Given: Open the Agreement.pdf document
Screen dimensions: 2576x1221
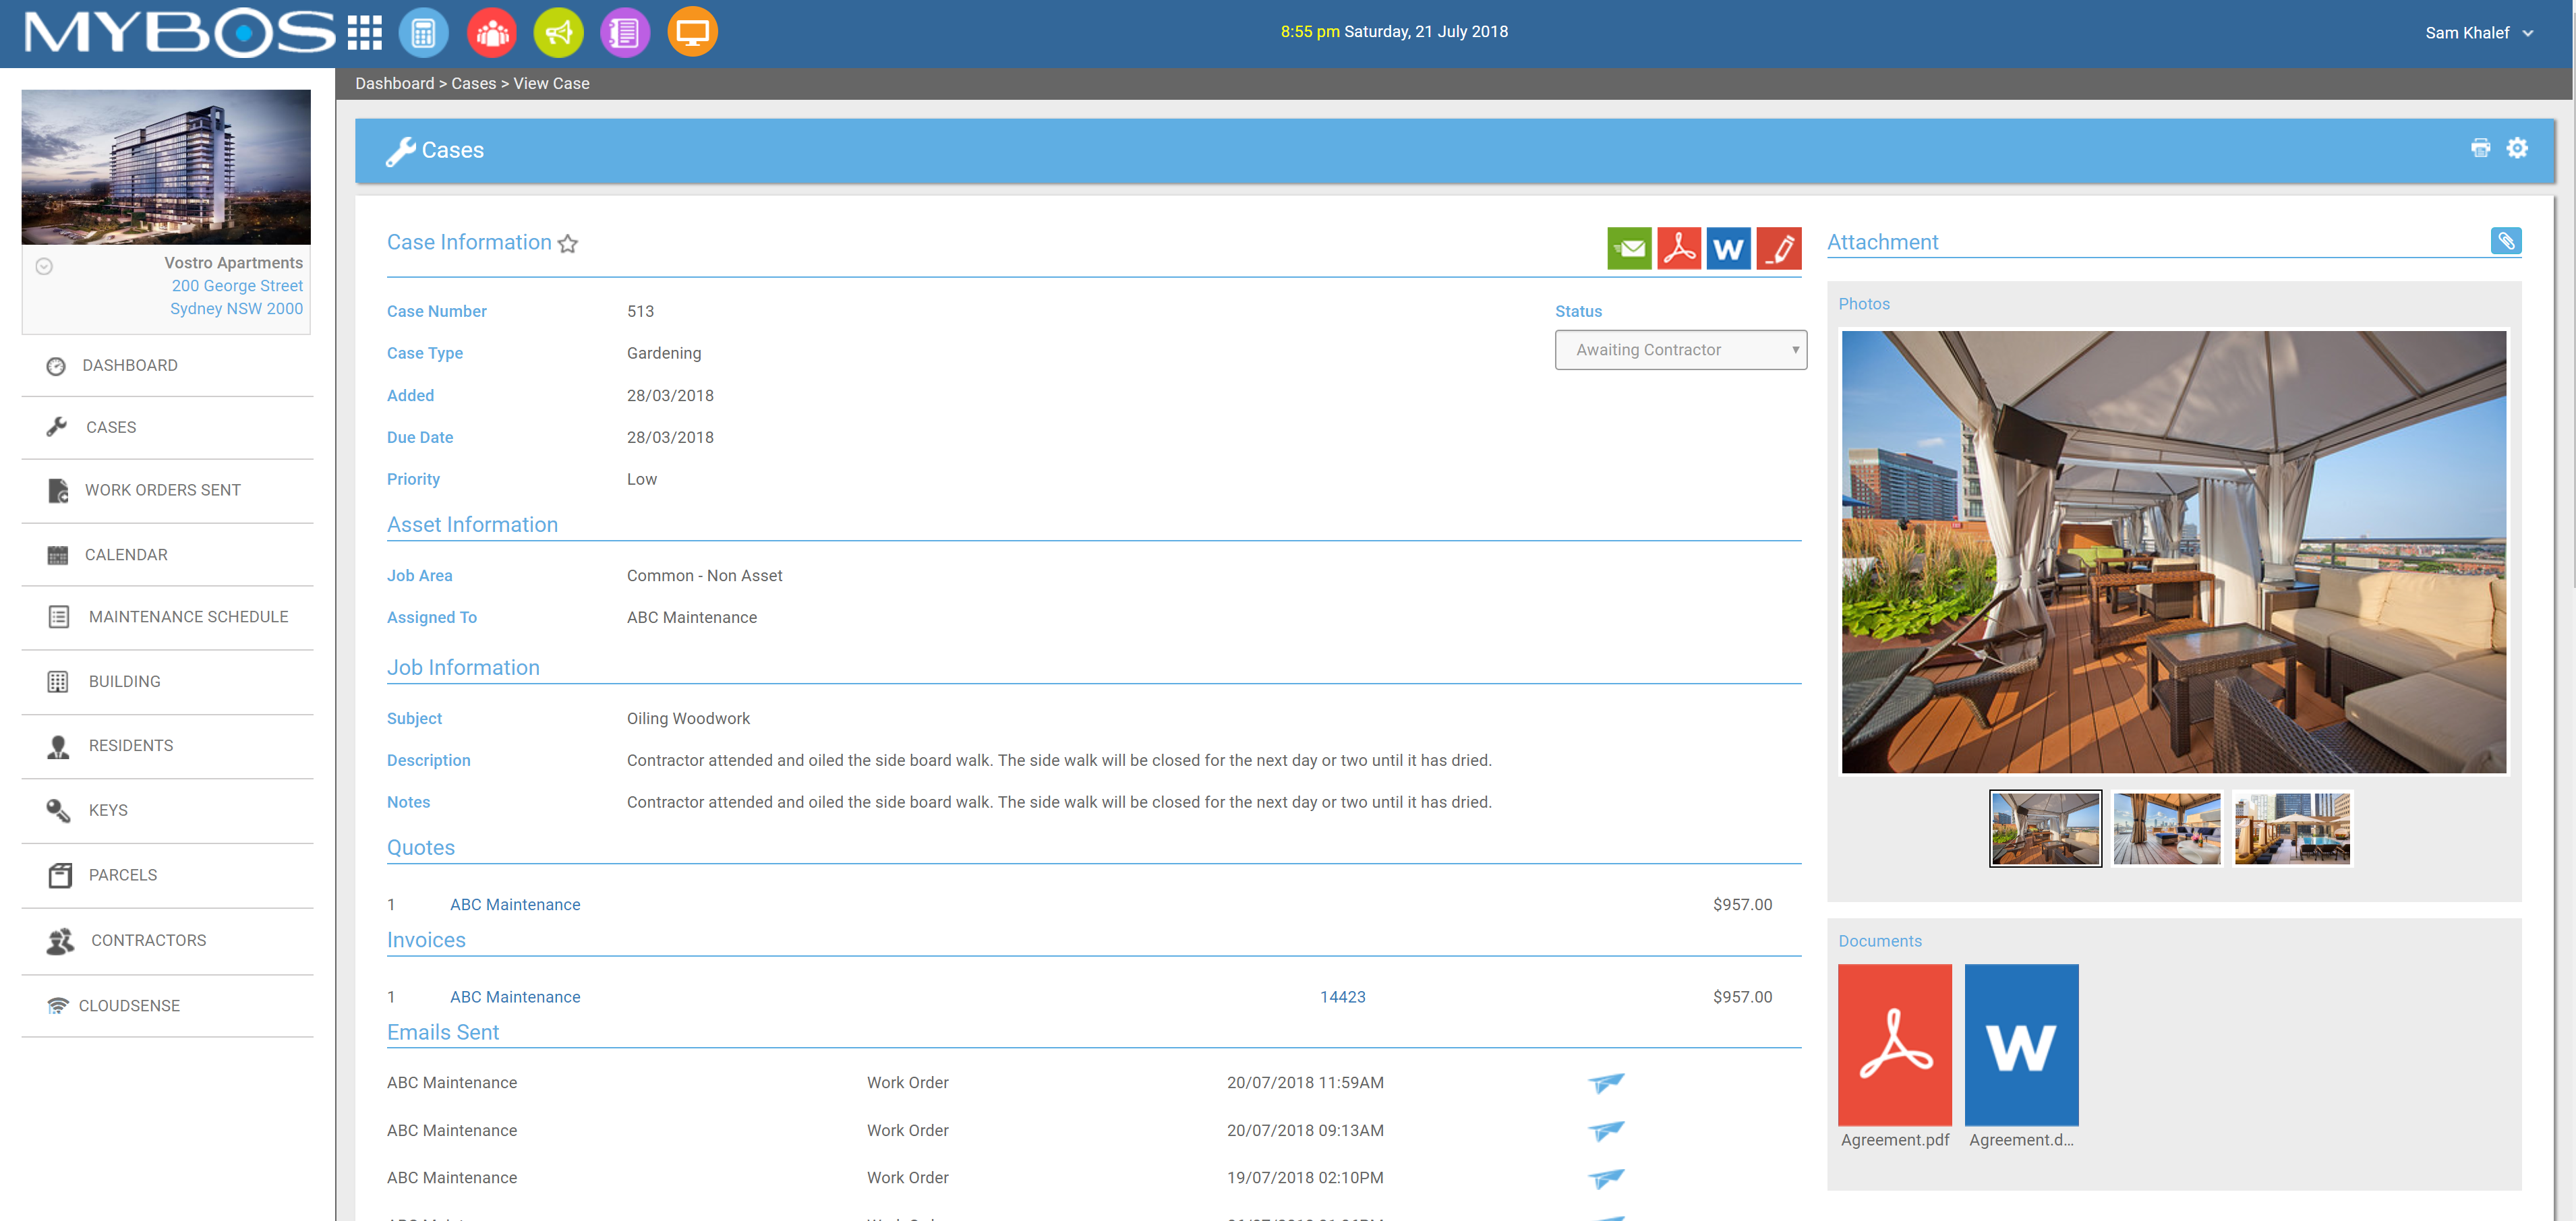Looking at the screenshot, I should click(1894, 1045).
